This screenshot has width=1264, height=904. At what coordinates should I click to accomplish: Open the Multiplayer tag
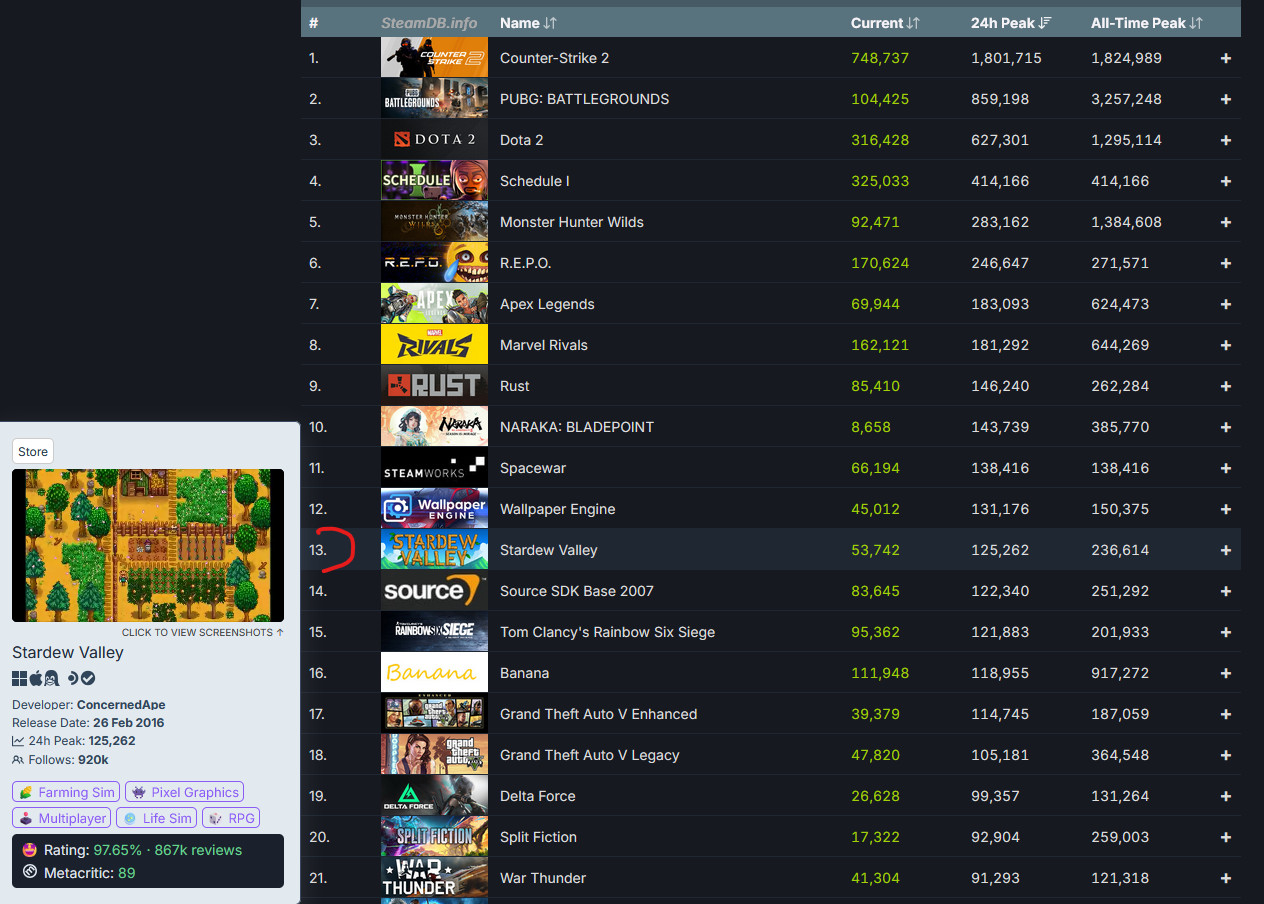(62, 818)
